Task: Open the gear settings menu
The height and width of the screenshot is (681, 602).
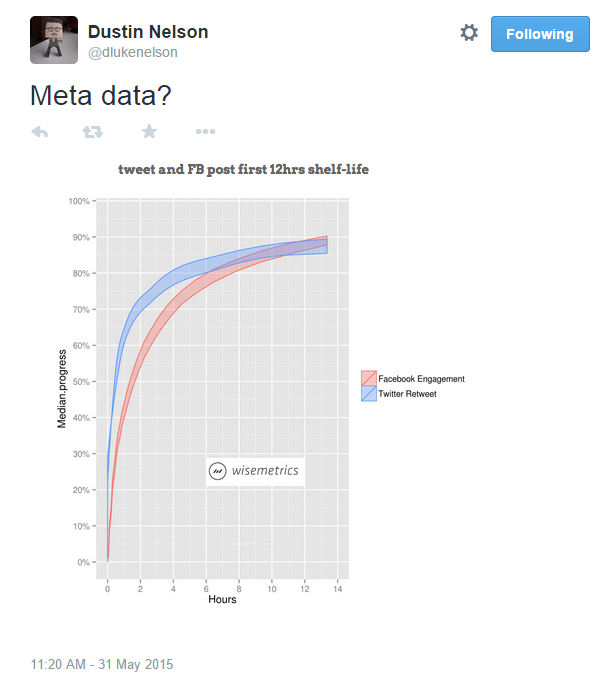Action: pyautogui.click(x=469, y=33)
